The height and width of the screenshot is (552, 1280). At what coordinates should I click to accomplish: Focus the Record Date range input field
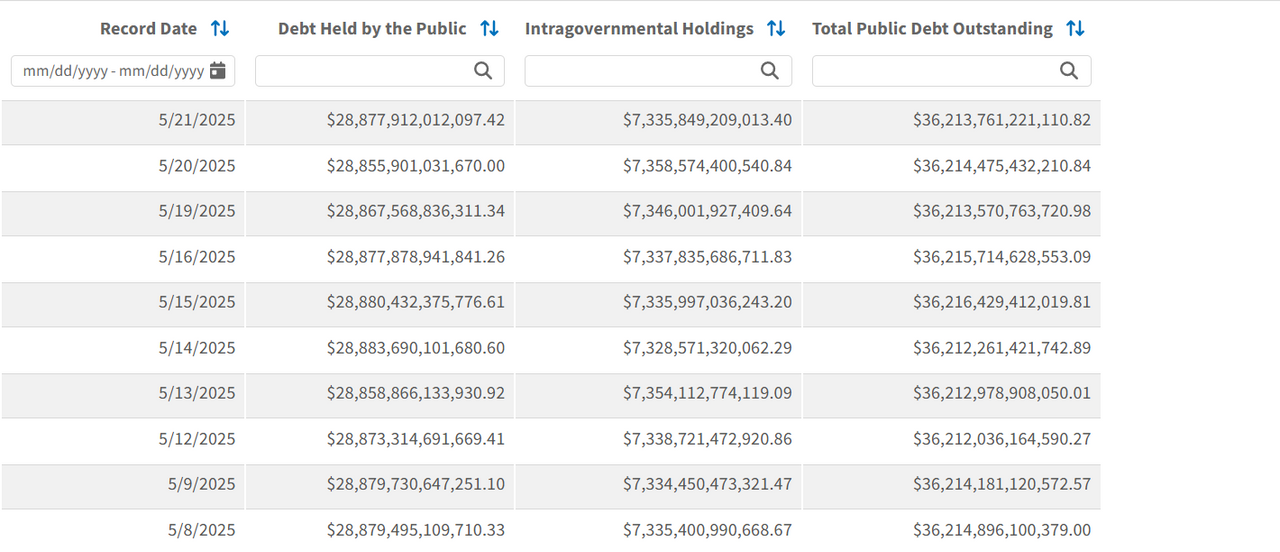(x=112, y=71)
